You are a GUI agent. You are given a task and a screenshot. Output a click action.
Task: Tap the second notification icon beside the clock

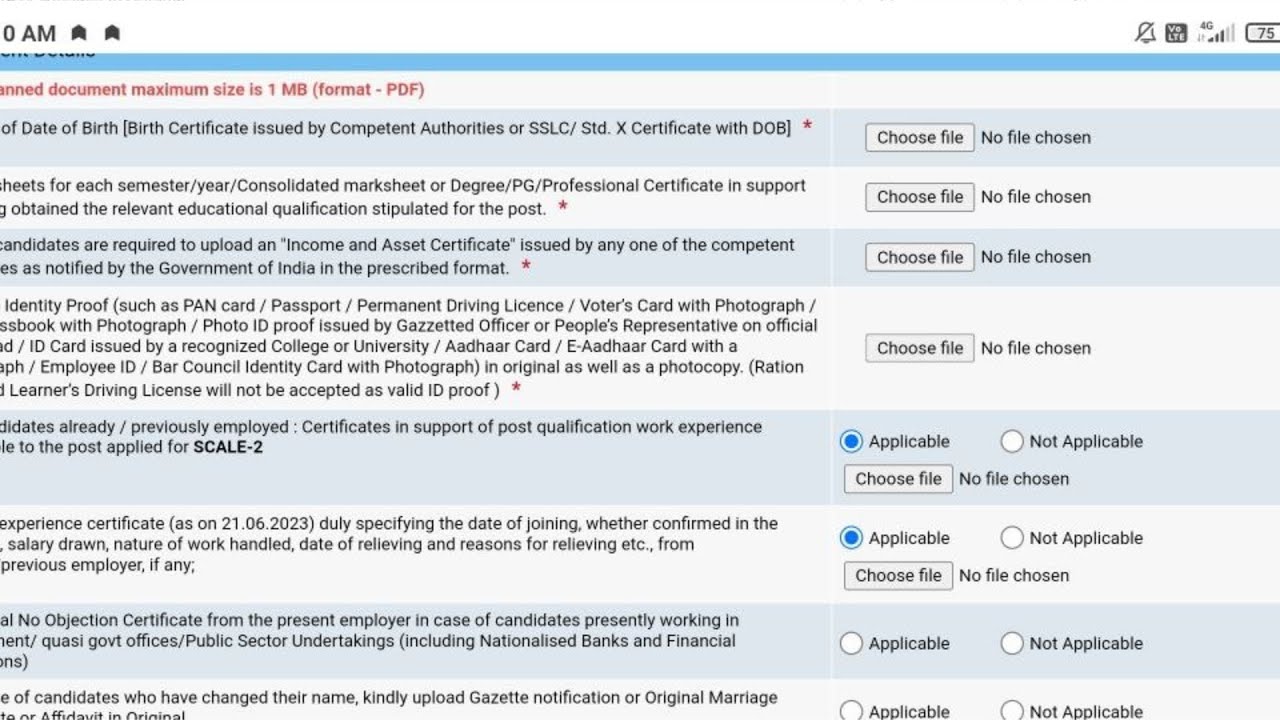pos(112,33)
